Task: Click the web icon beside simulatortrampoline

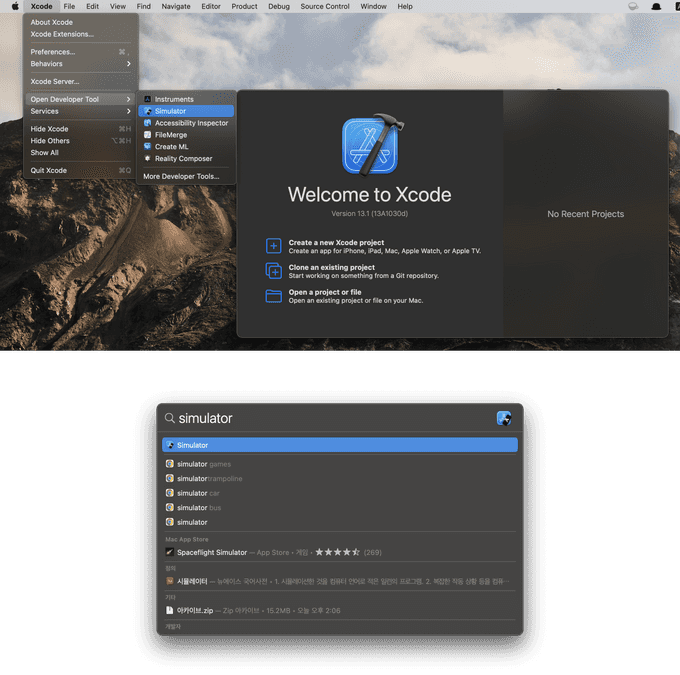Action: tap(170, 478)
